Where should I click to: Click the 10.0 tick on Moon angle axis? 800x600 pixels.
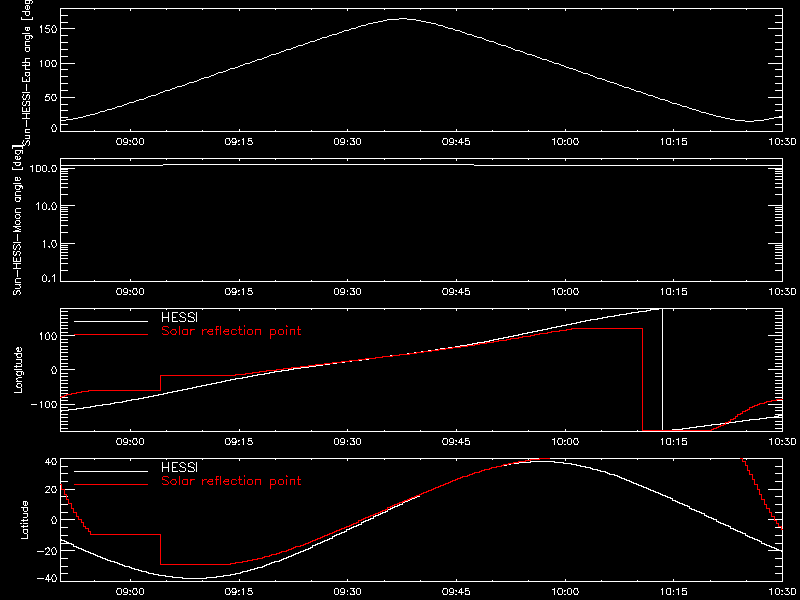coord(47,206)
